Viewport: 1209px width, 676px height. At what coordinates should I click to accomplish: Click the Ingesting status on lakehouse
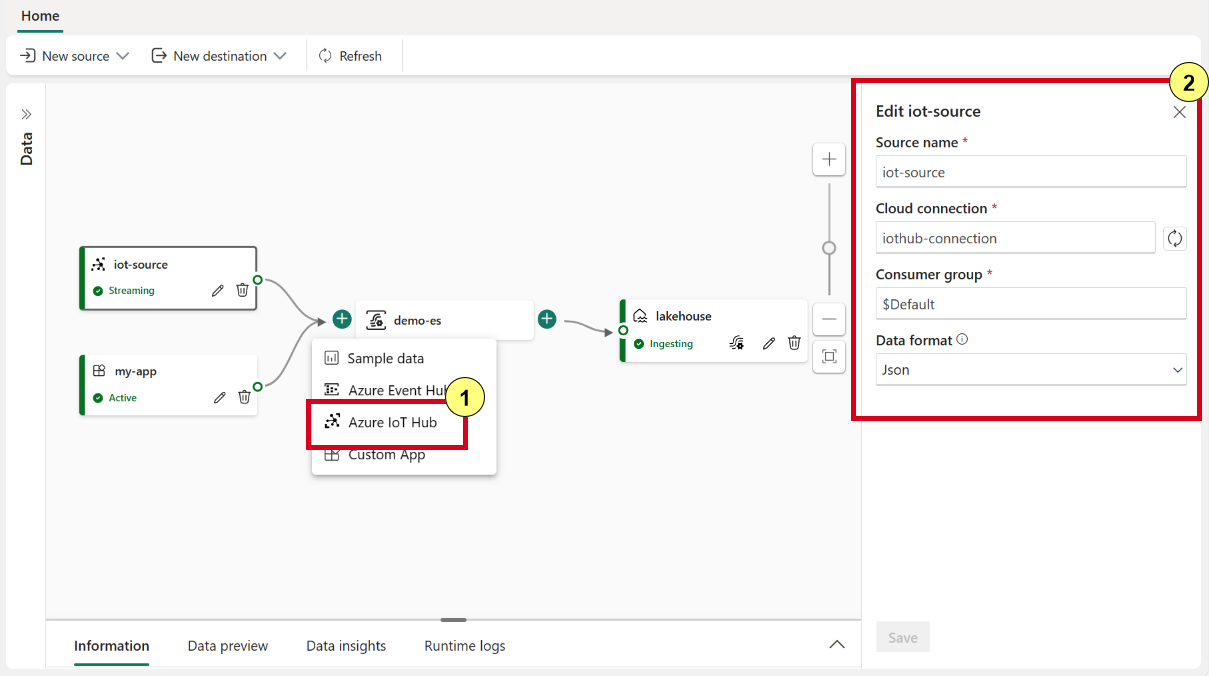pyautogui.click(x=664, y=343)
